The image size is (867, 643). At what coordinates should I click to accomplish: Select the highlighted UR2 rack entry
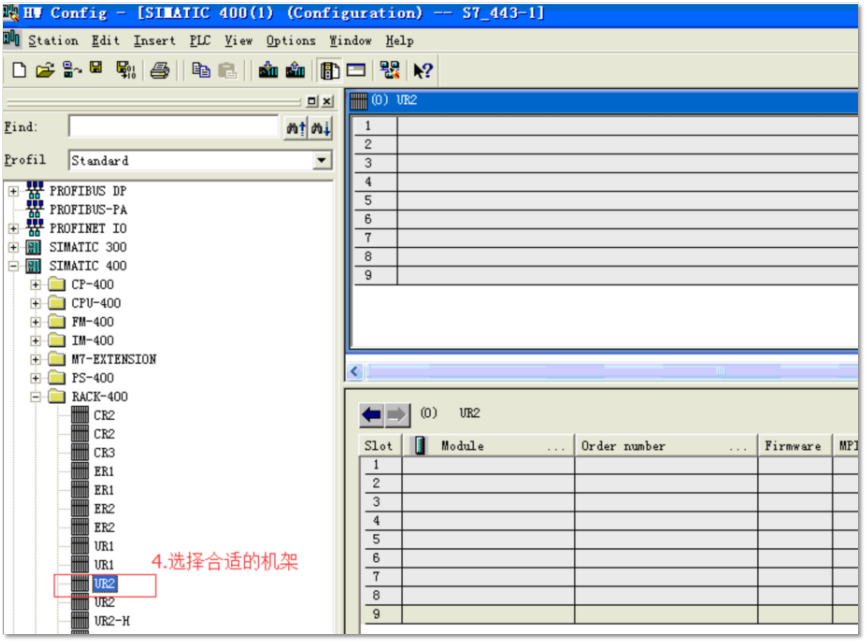tap(105, 584)
